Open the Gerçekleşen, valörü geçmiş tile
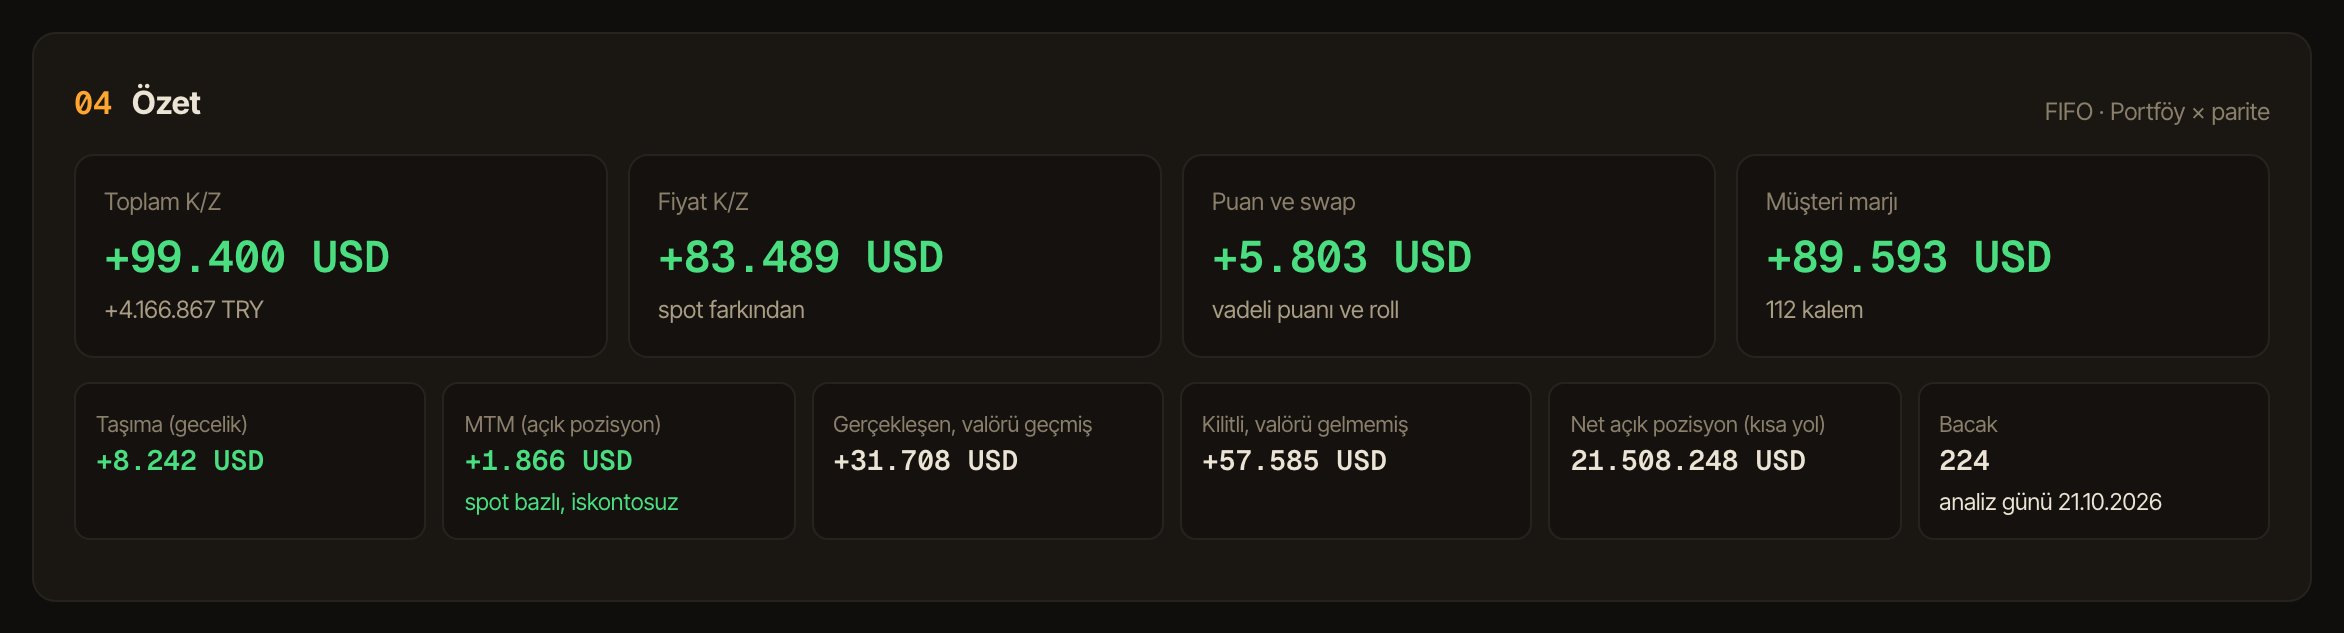The image size is (2344, 633). [x=988, y=461]
